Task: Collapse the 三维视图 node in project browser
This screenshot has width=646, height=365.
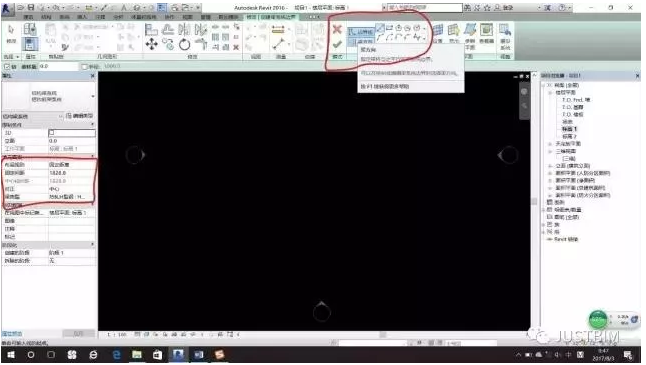Action: (550, 151)
